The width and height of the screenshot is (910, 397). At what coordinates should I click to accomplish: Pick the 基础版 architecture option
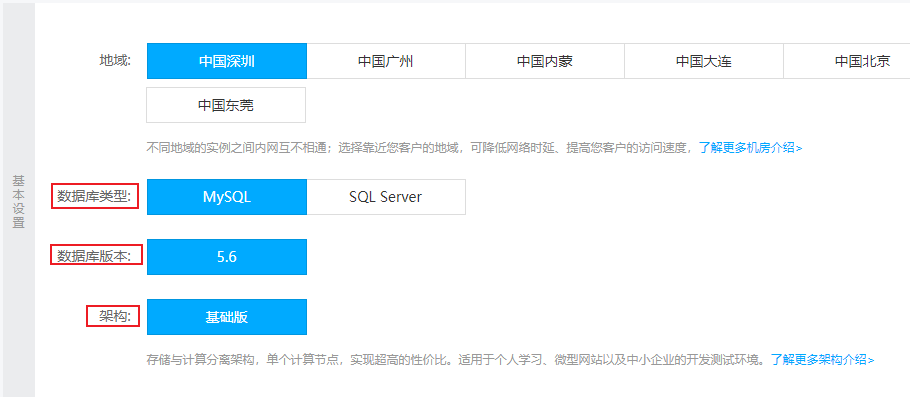click(x=226, y=317)
